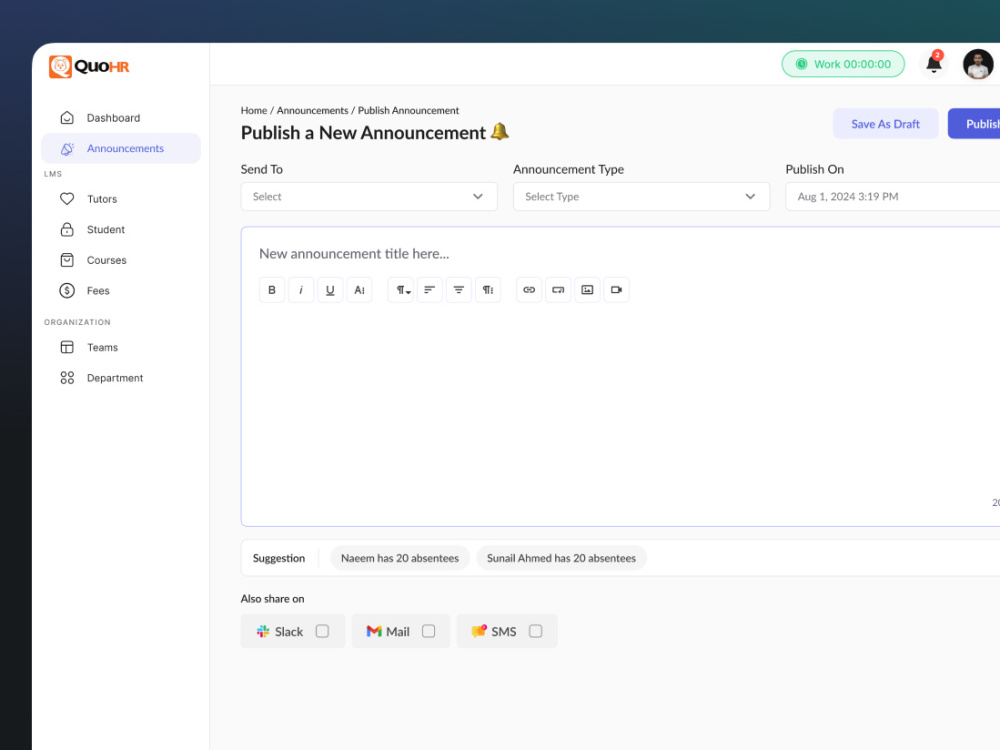This screenshot has width=1000, height=750.
Task: Open the paragraph format dropdown
Action: click(x=401, y=290)
